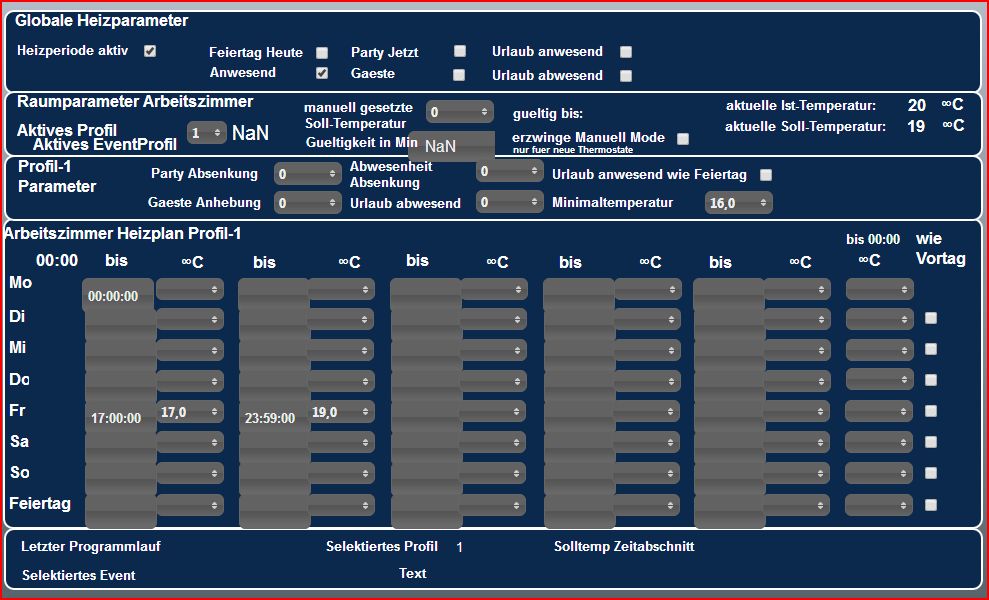Image resolution: width=989 pixels, height=600 pixels.
Task: Adjust the Party Absenkung stepper
Action: [x=308, y=174]
